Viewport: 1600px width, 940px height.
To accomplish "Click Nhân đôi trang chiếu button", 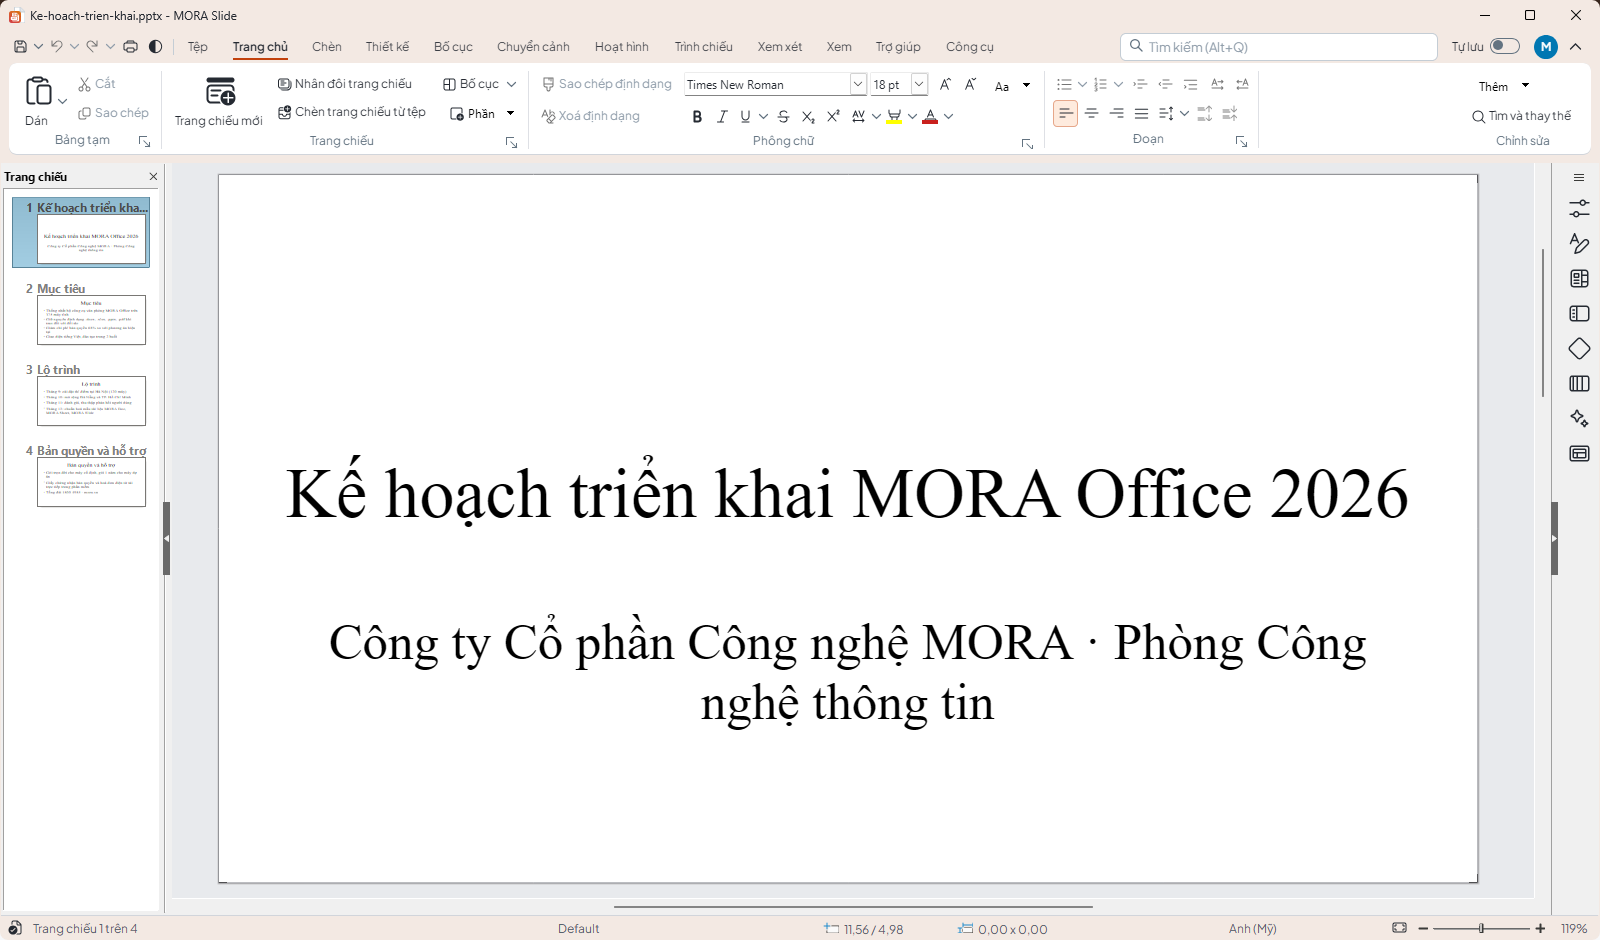I will click(345, 84).
